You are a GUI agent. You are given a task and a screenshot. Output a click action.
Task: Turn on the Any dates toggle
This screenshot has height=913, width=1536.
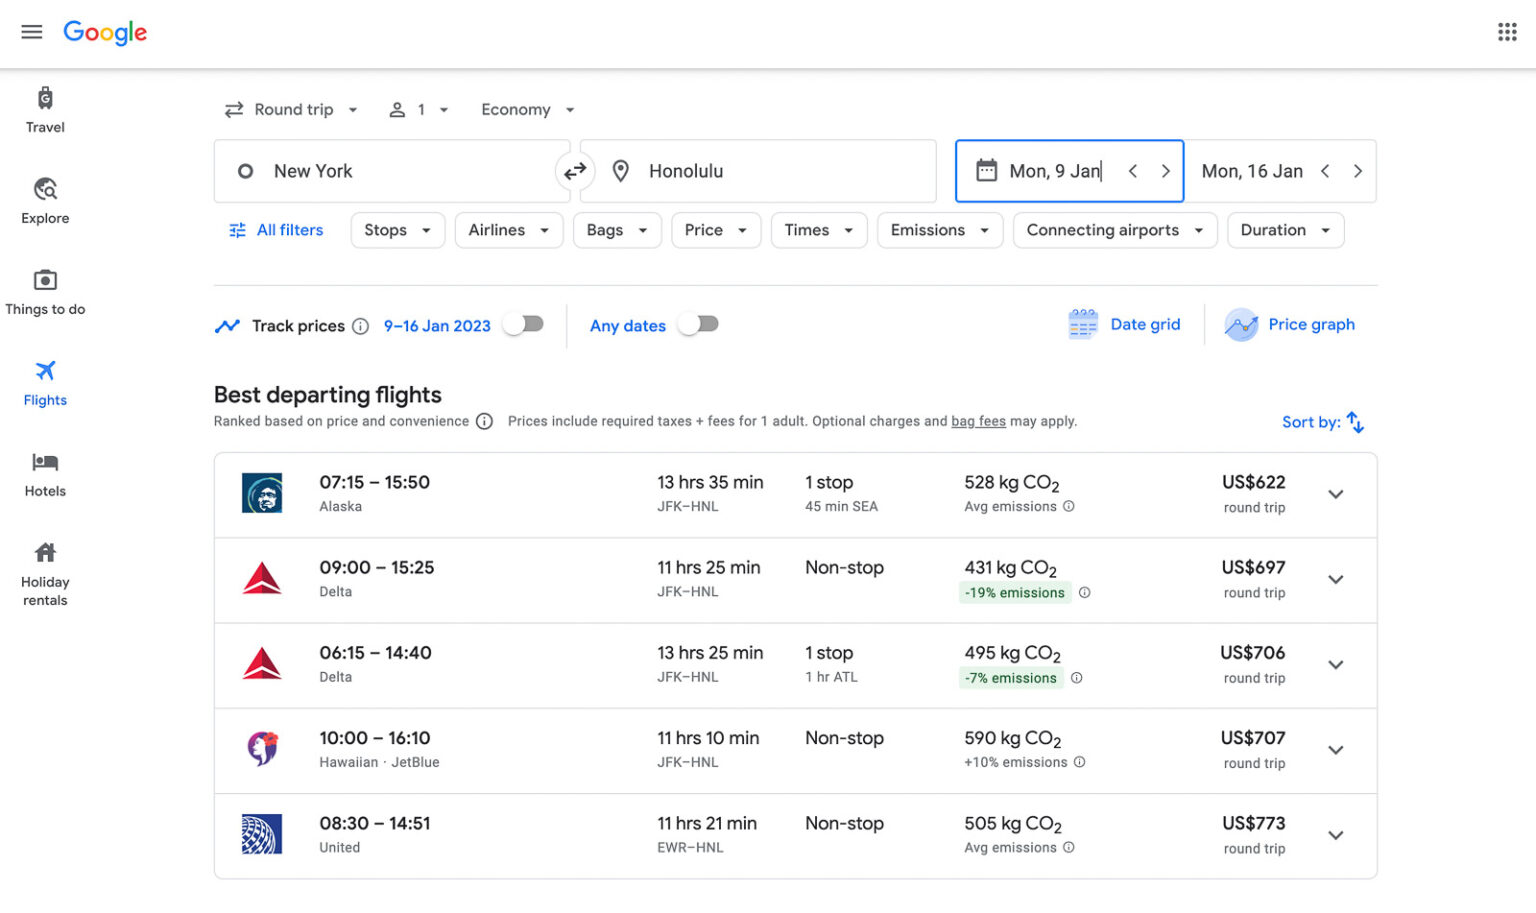click(x=698, y=324)
